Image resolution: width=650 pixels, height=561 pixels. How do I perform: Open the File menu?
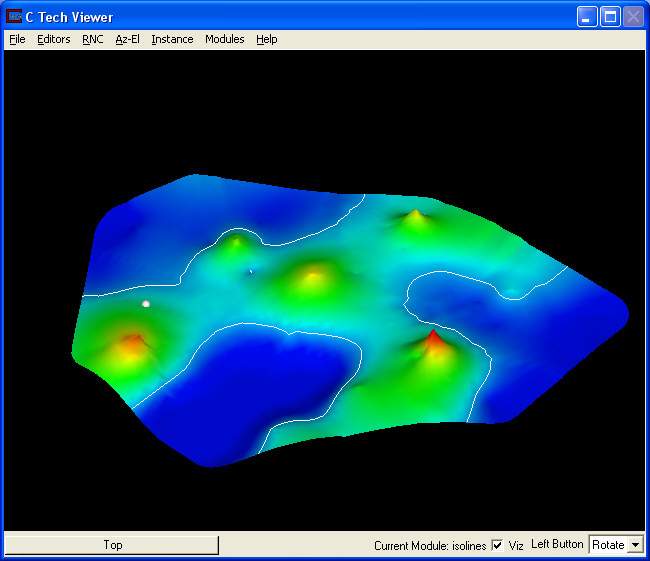17,39
